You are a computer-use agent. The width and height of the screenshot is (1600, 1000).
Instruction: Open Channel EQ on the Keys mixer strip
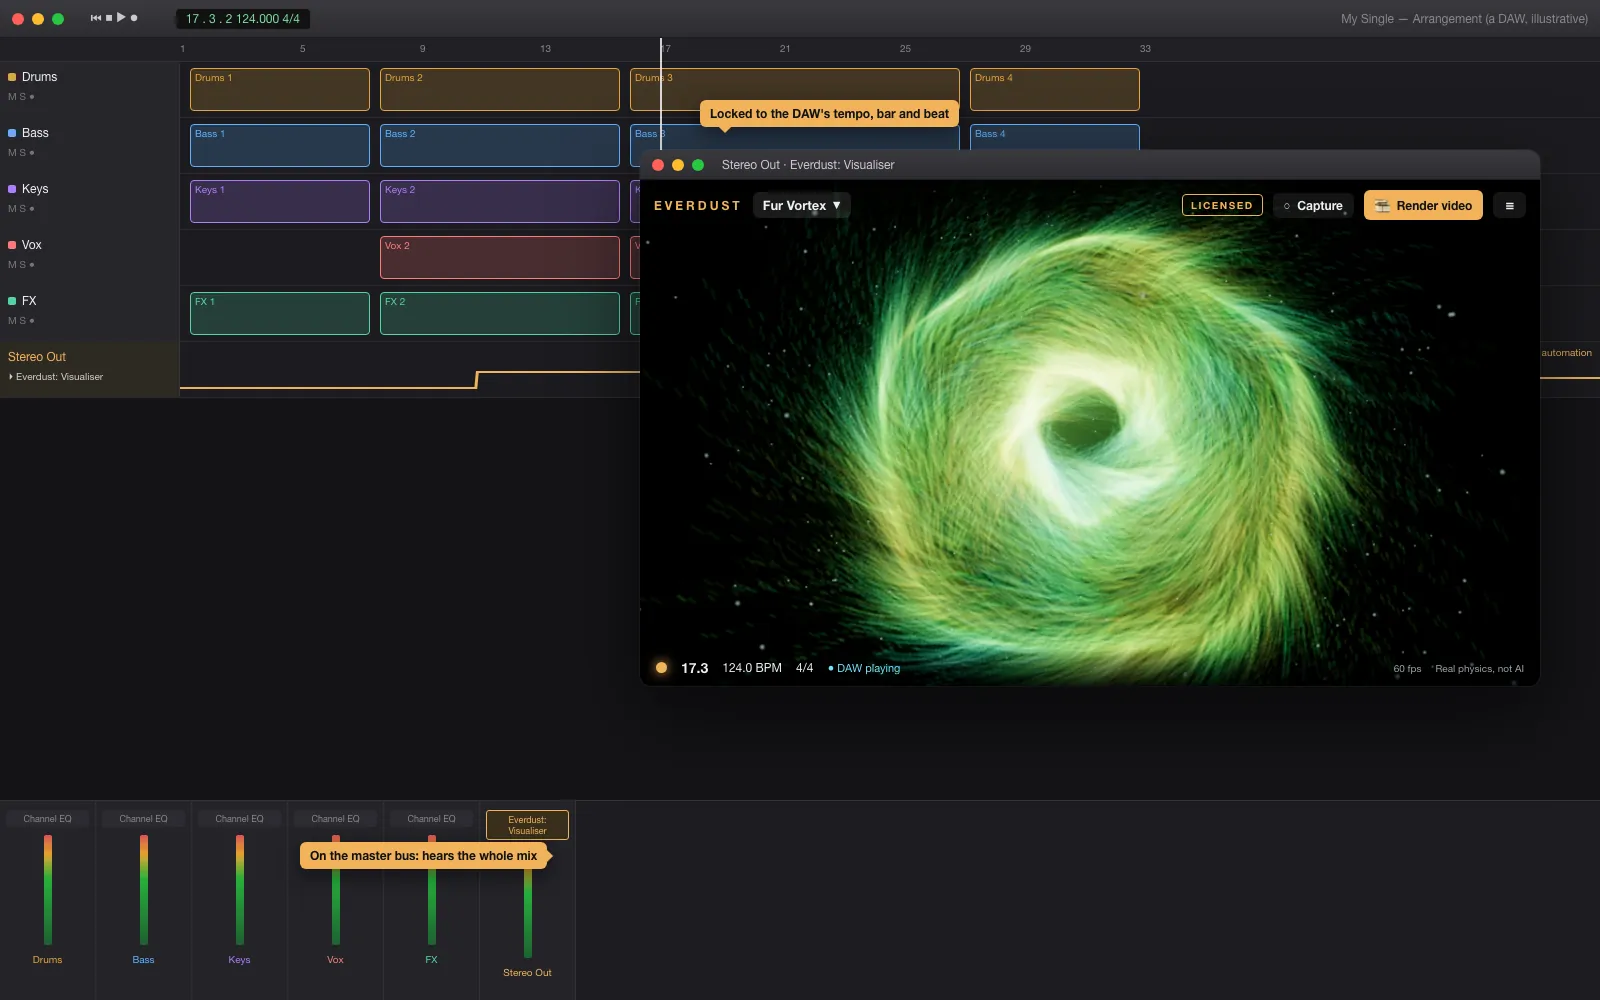tap(239, 819)
